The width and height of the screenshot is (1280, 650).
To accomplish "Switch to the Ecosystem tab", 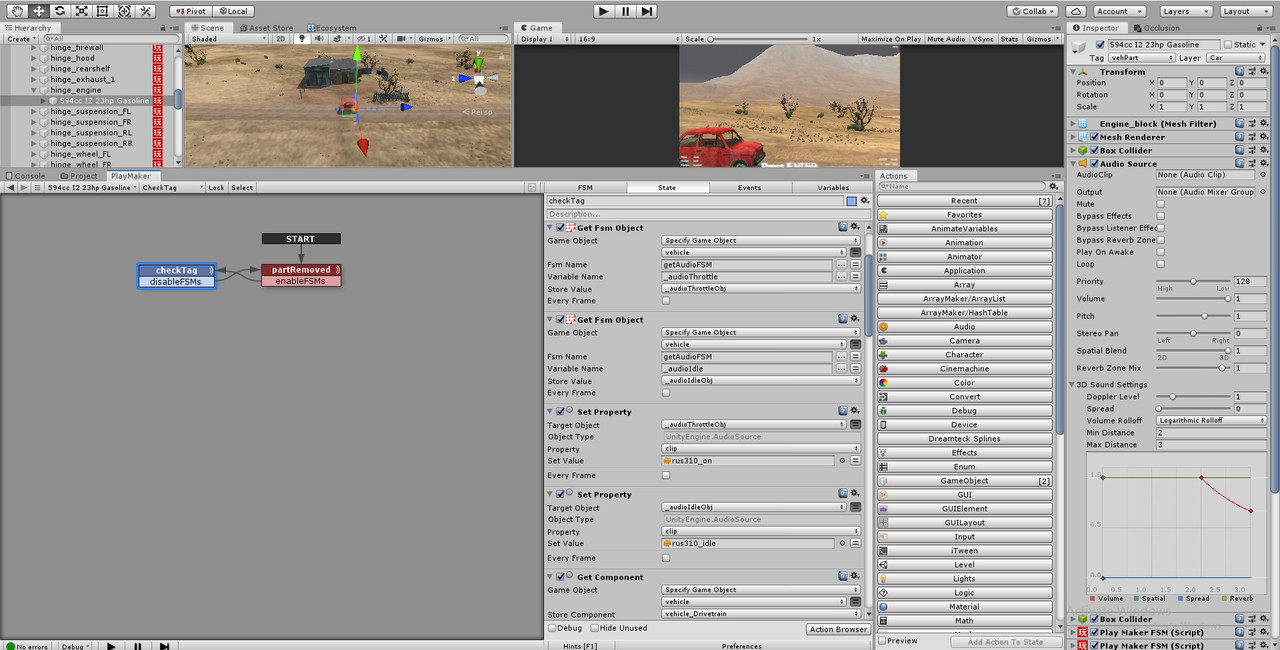I will (331, 28).
